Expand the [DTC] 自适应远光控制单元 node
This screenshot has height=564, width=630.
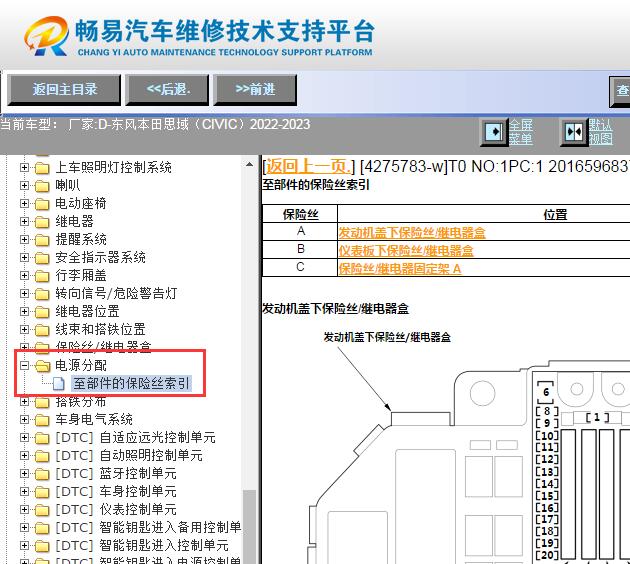[x=25, y=437]
